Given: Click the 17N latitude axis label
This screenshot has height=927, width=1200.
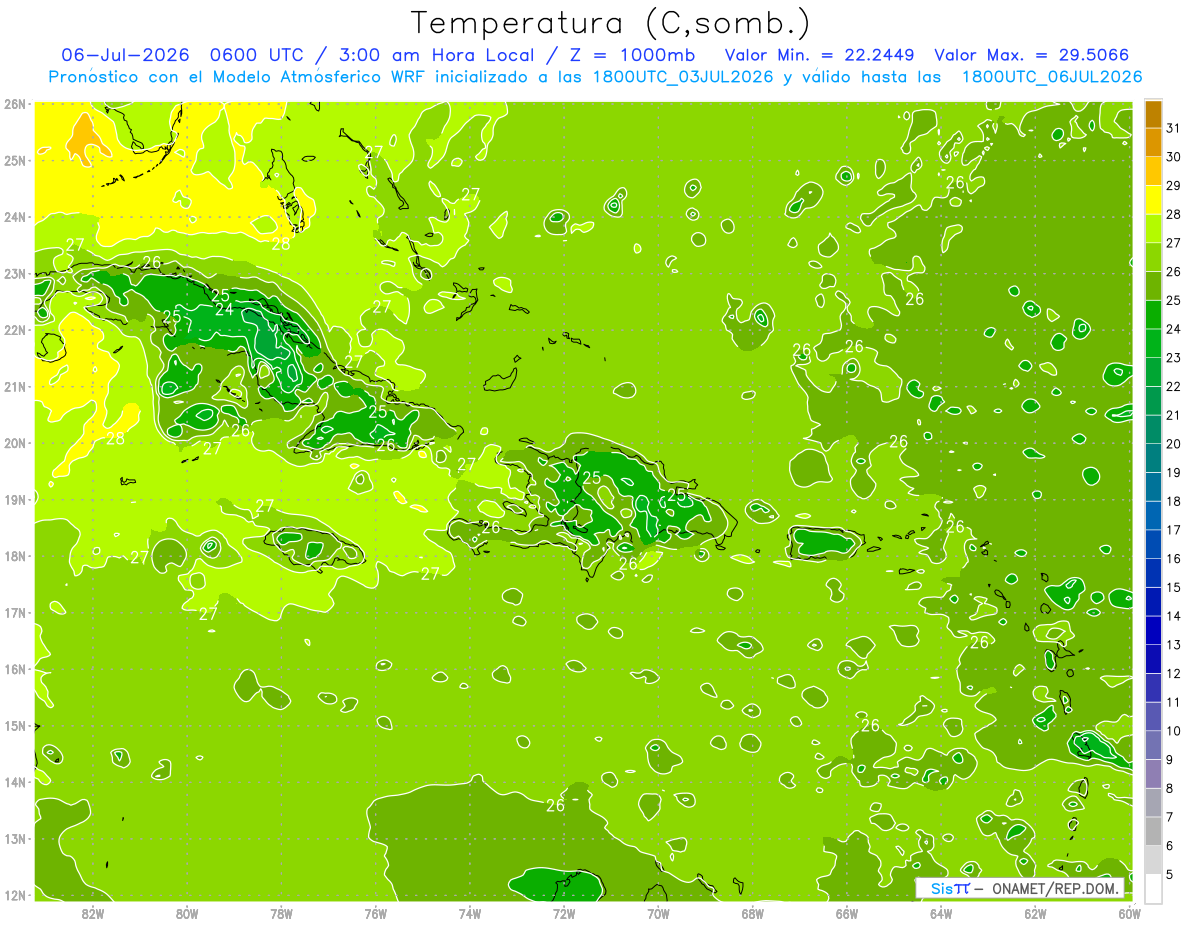Looking at the screenshot, I should 15,612.
